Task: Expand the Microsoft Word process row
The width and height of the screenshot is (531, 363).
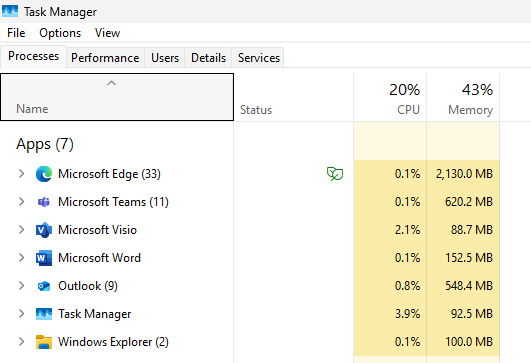Action: coord(21,258)
